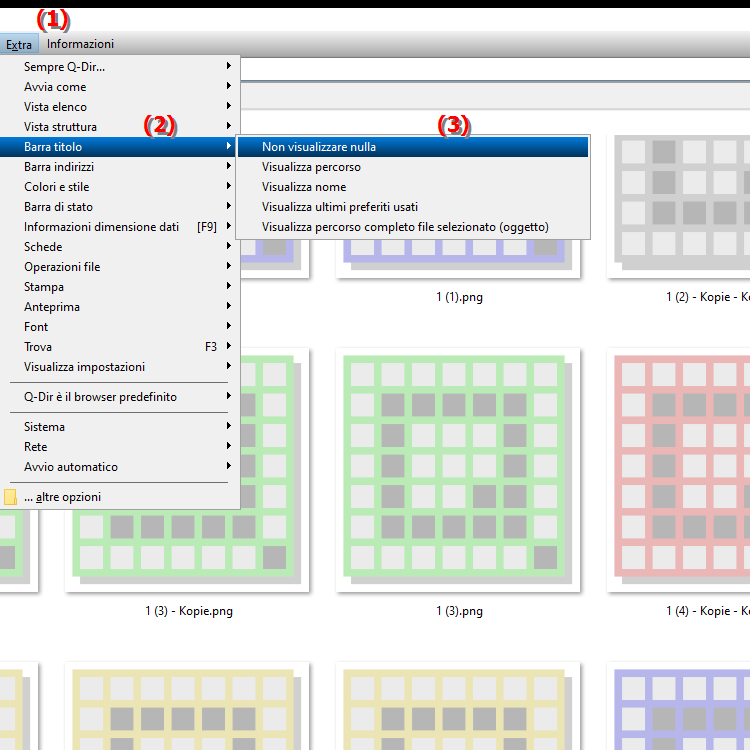This screenshot has height=750, width=750.
Task: Open the Informazioni menu
Action: (80, 44)
